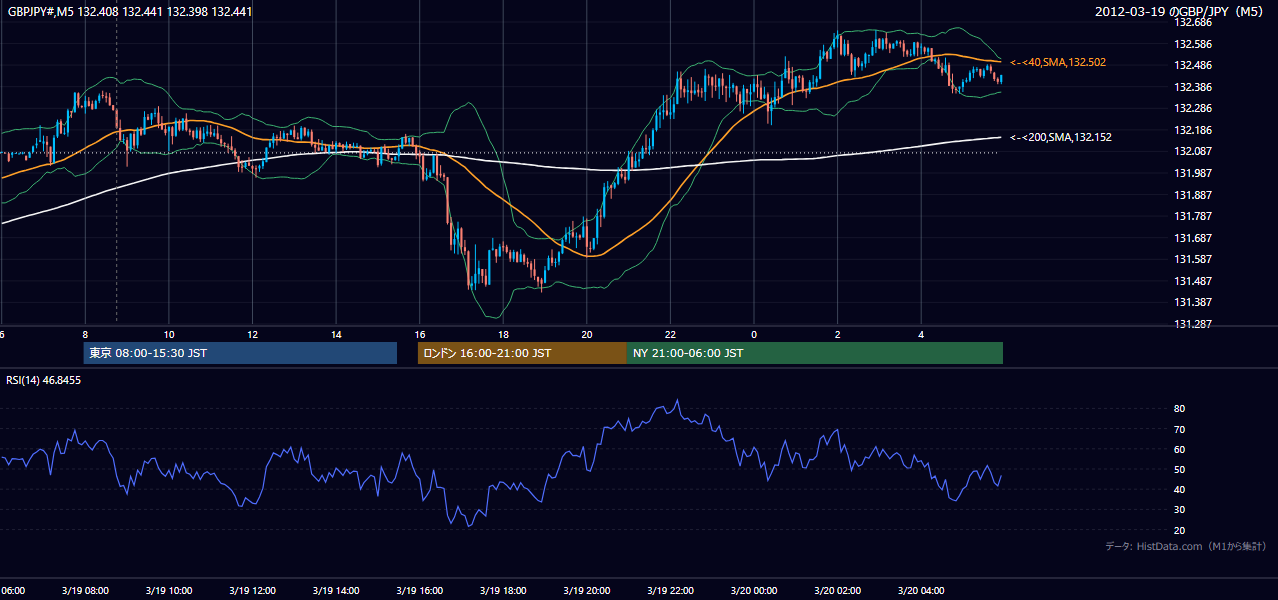Click the RSI 60 level label
This screenshot has height=600, width=1278.
(1179, 449)
